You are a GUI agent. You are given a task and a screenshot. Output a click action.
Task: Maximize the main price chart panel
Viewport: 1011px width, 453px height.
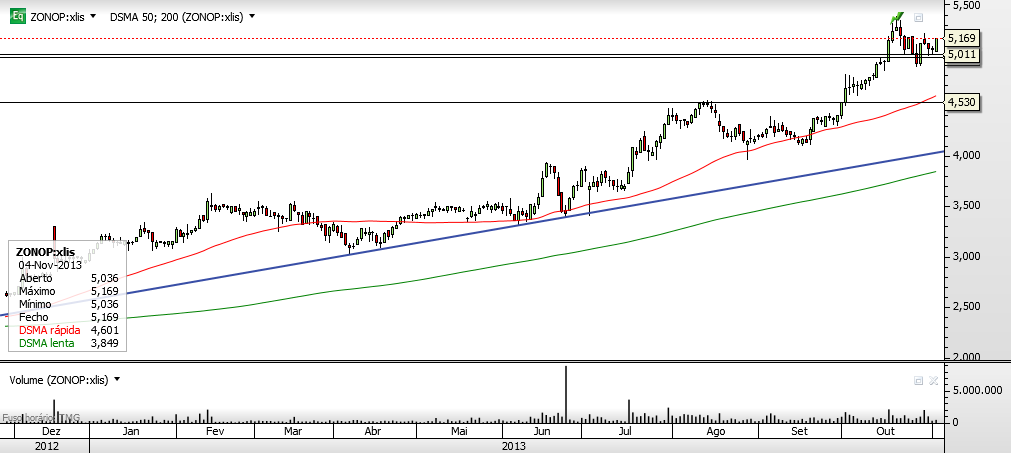919,18
